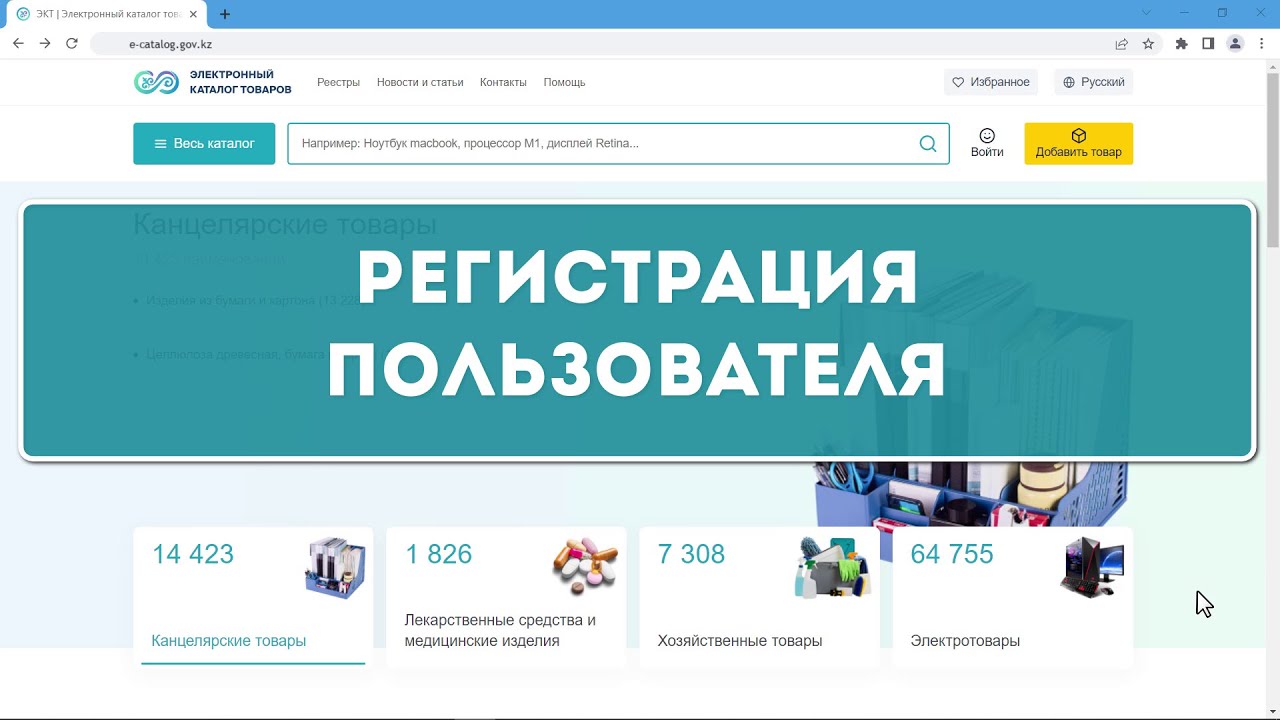Select the Канцелярские товары category card
Screen dimensions: 1280x720
(253, 597)
